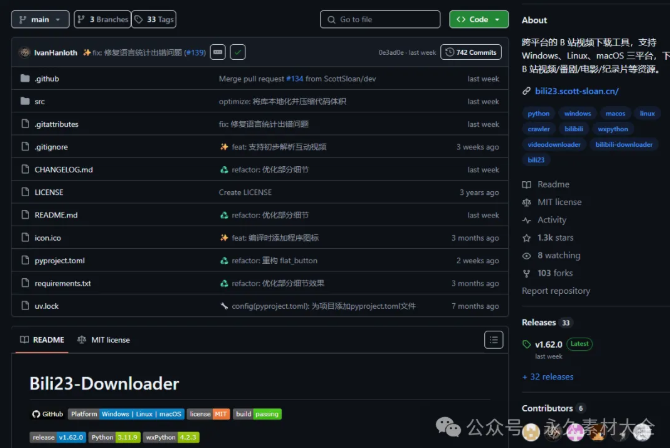
Task: Open the main branch dropdown
Action: (40, 19)
